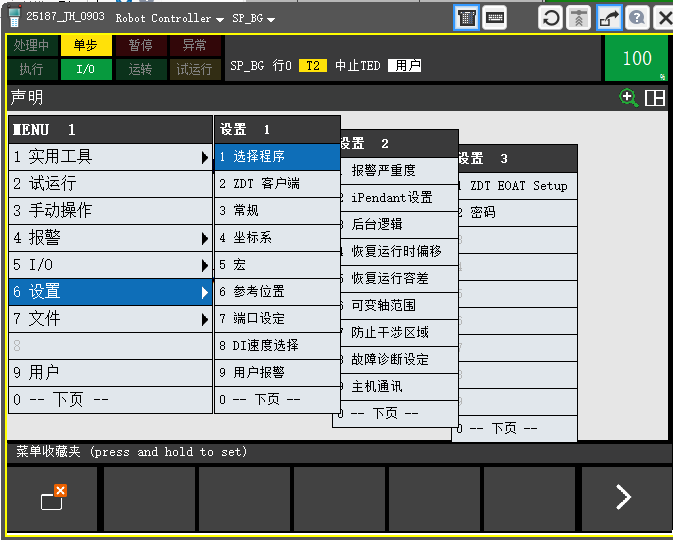
Task: Click the next arrow in bottom bar
Action: pos(623,498)
